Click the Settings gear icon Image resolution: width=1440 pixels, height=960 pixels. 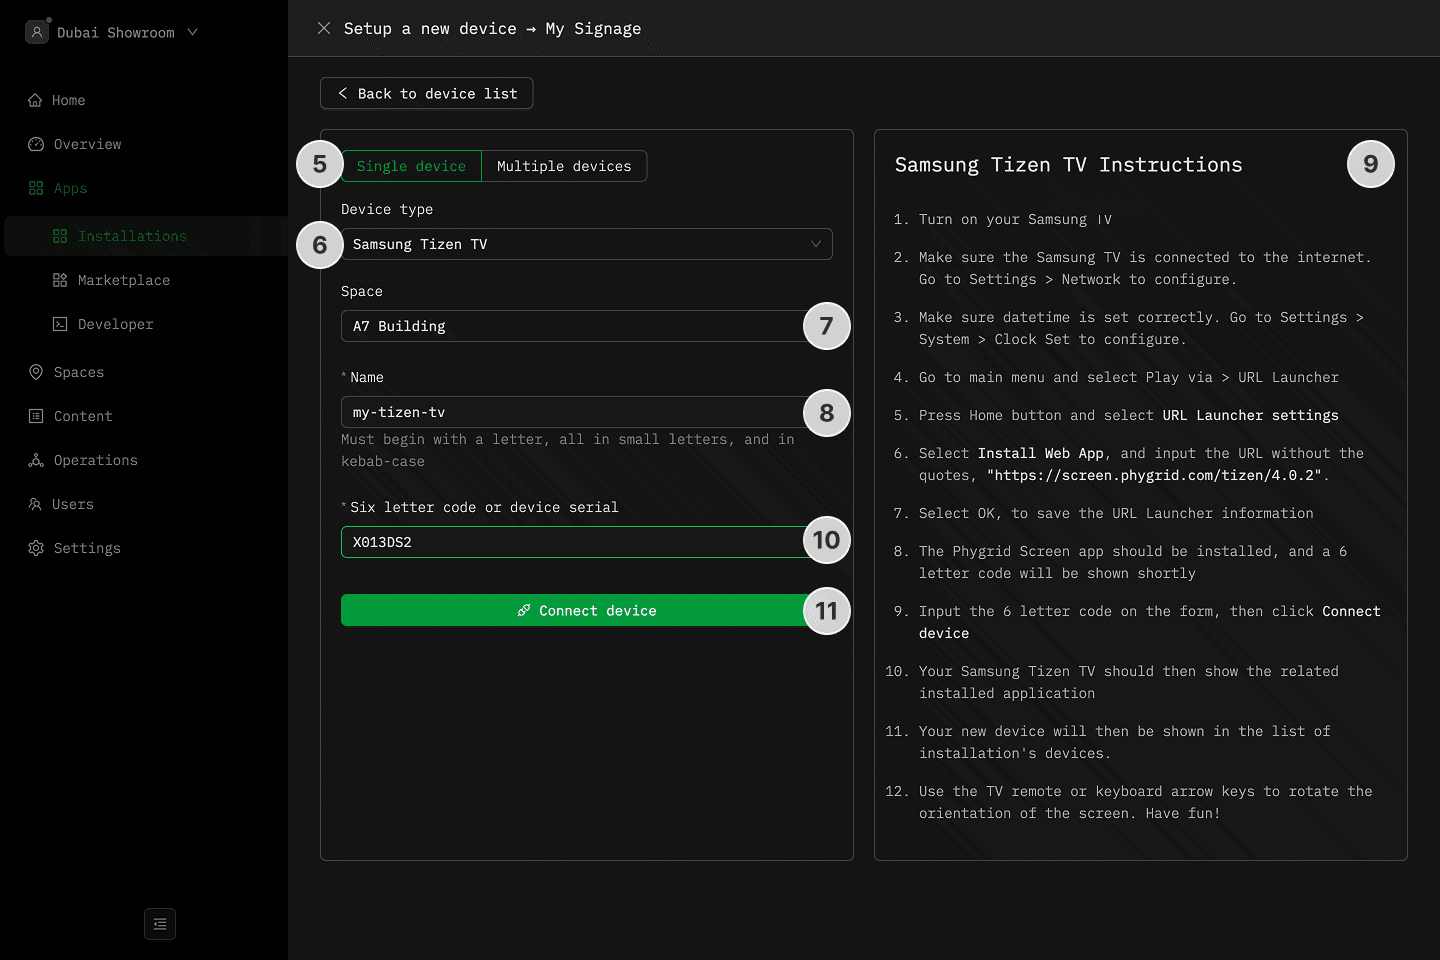(36, 548)
